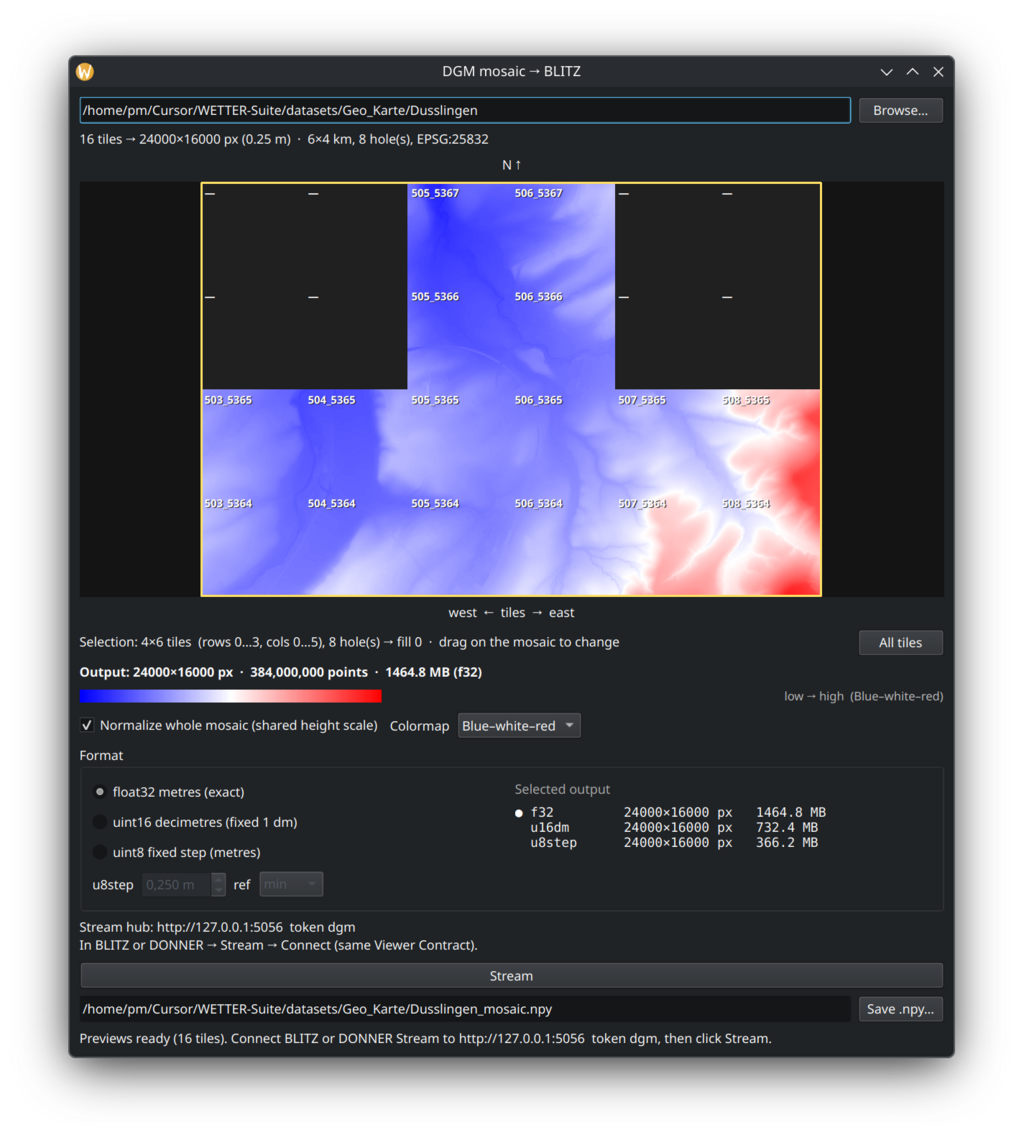Click the 'Selection: 4×6 tiles' info line

(349, 642)
